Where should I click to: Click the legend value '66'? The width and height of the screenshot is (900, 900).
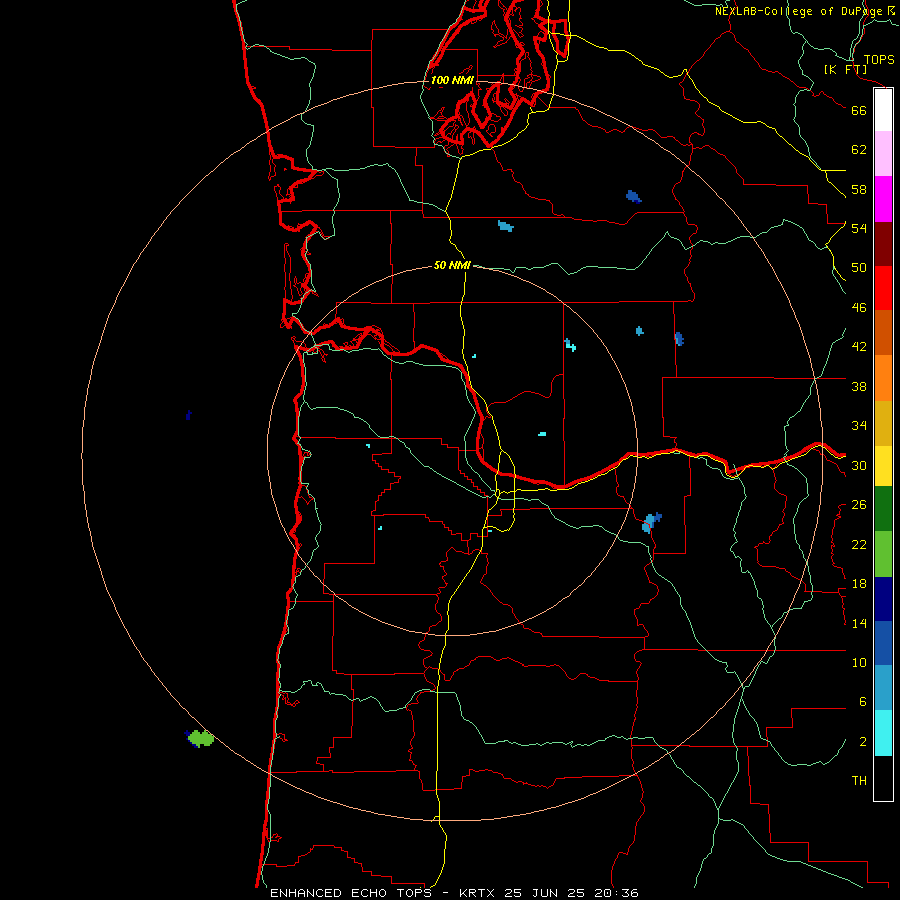(859, 111)
